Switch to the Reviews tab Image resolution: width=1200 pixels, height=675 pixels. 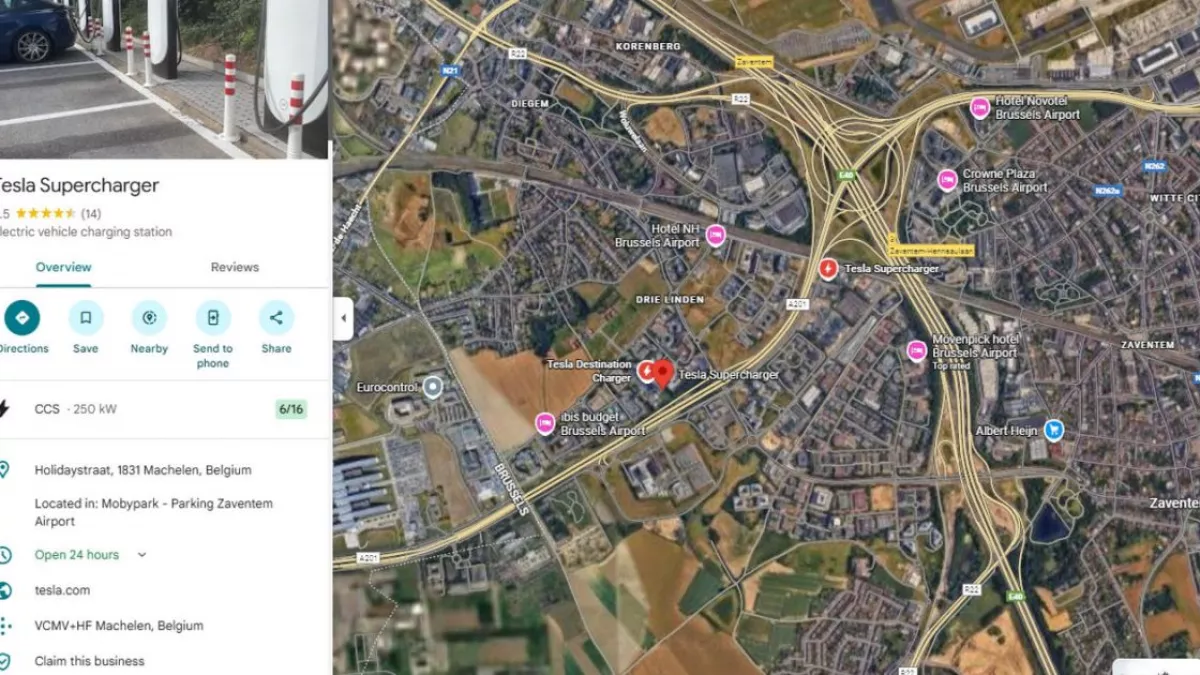point(235,267)
